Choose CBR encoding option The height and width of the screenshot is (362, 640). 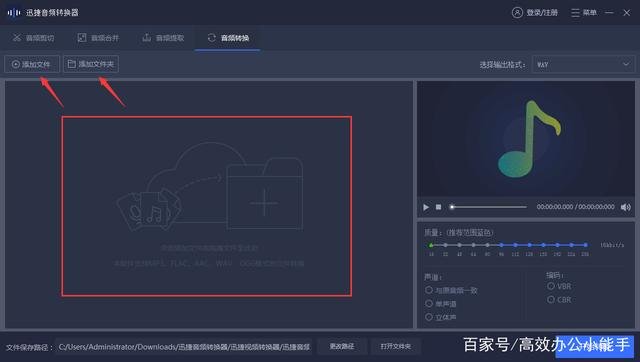[551, 300]
